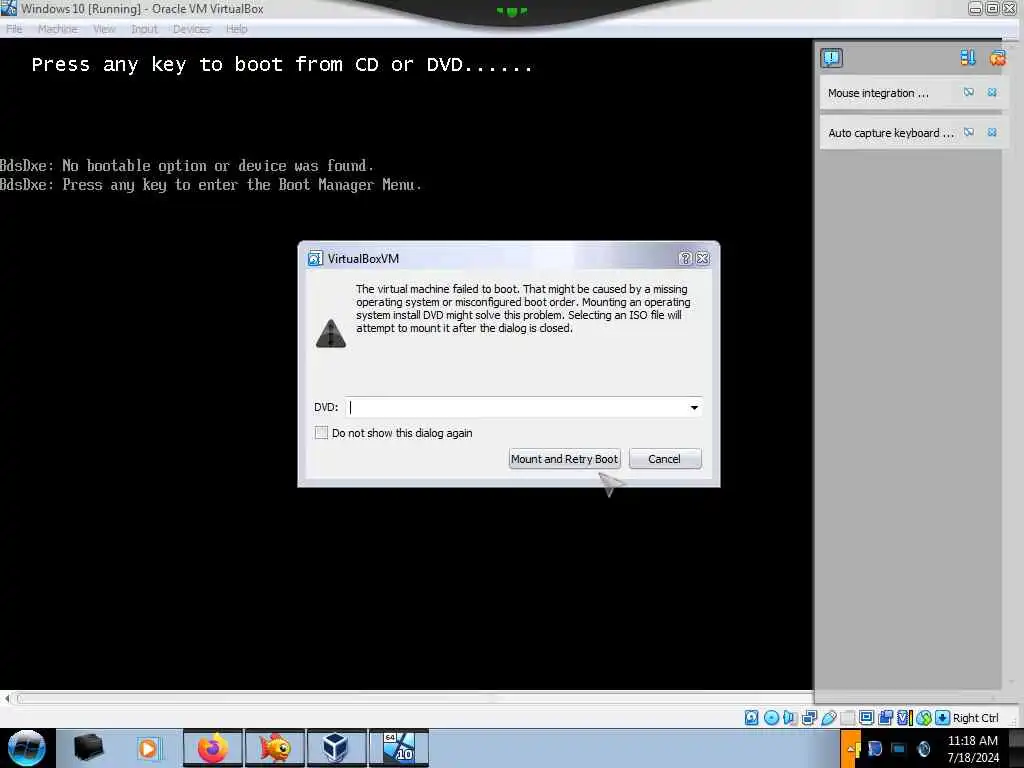Switch to Windows 10 VM taskbar icon
The width and height of the screenshot is (1024, 768).
tap(398, 748)
